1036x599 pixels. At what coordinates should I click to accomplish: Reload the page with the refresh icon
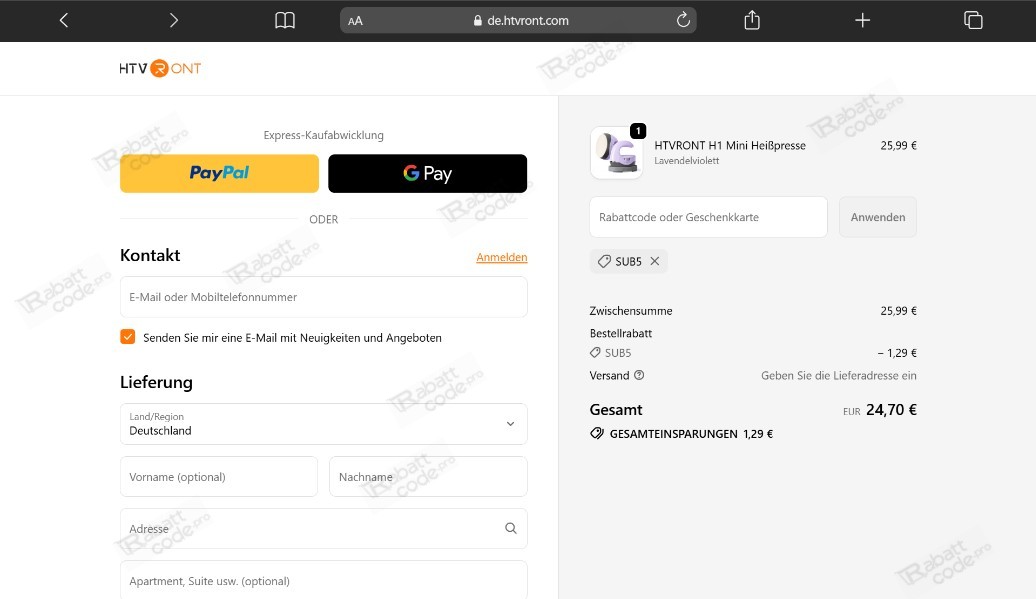tap(683, 20)
